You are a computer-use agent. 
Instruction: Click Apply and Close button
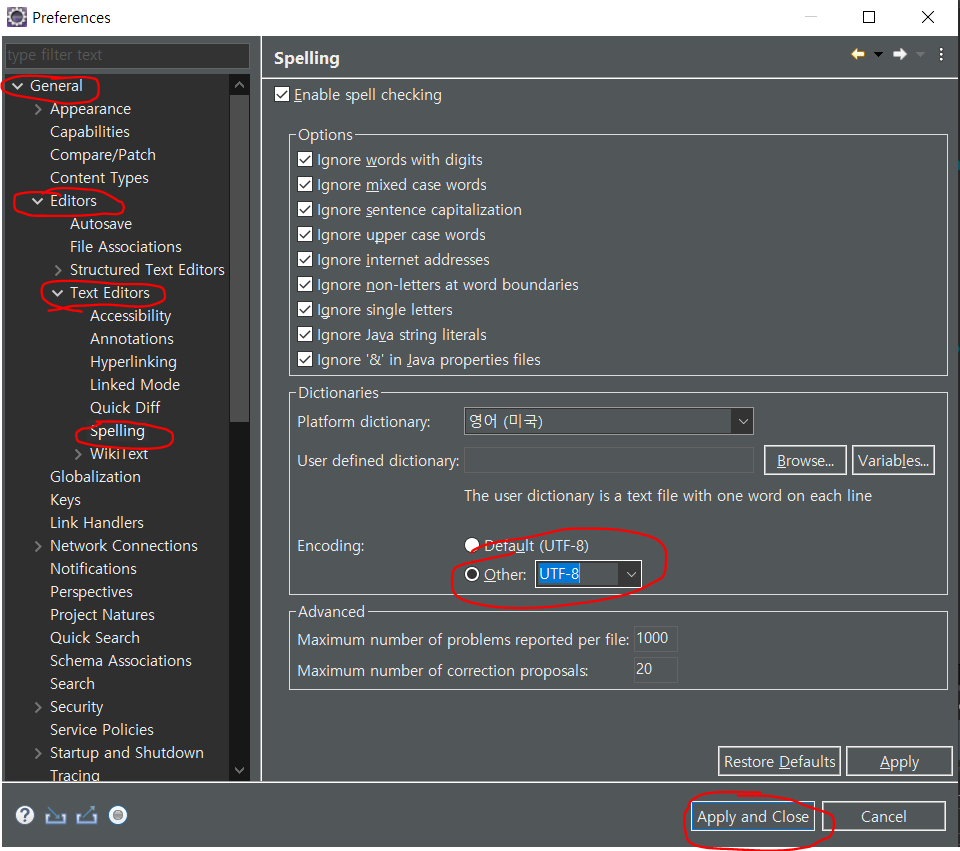click(x=752, y=816)
